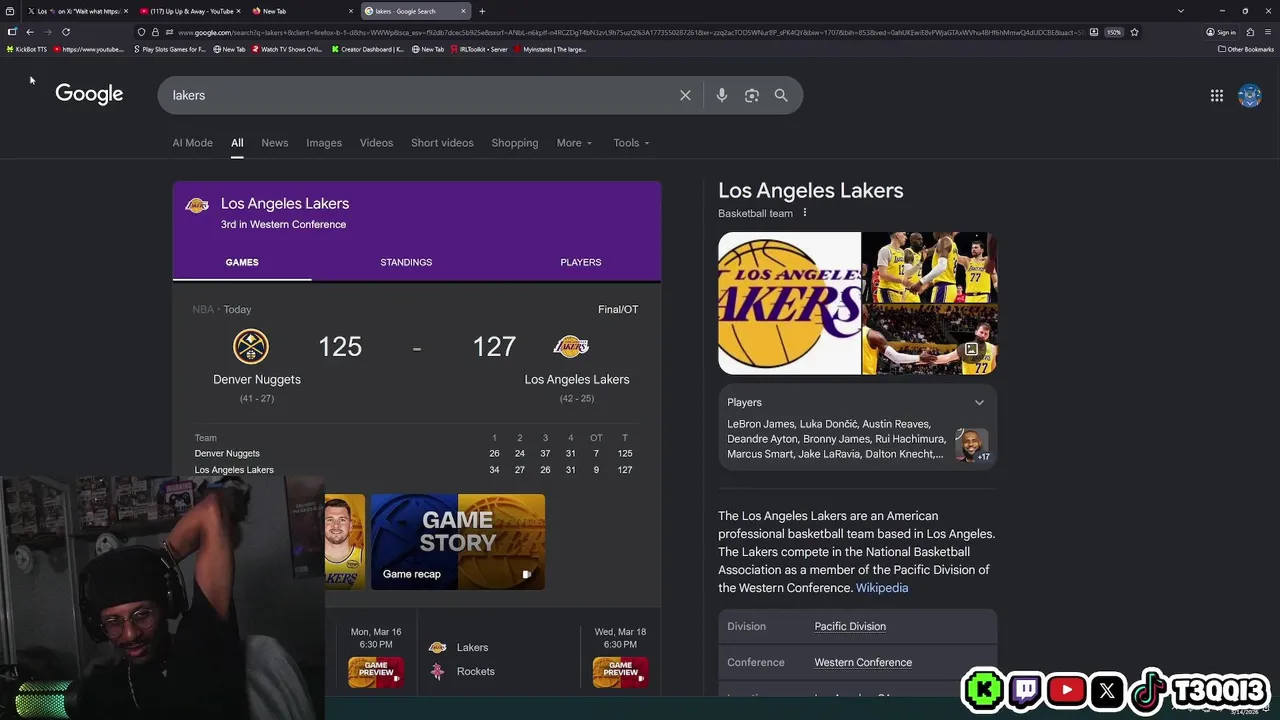Image resolution: width=1280 pixels, height=720 pixels.
Task: Open the PLAYERS tab
Action: pyautogui.click(x=581, y=262)
